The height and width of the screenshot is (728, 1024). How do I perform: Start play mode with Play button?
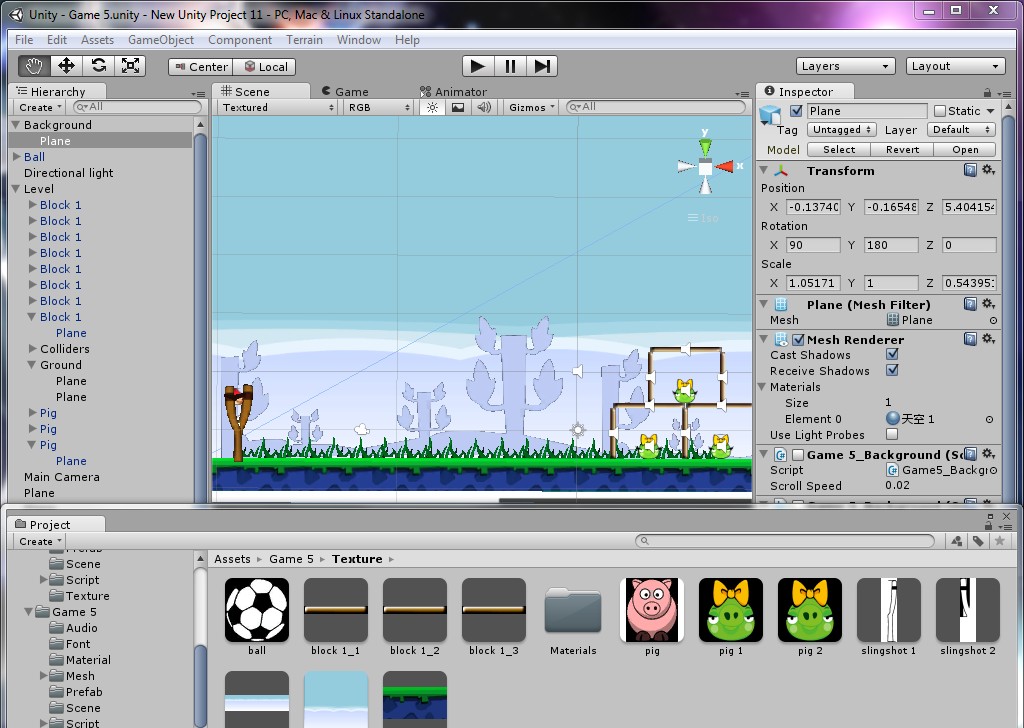tap(478, 66)
